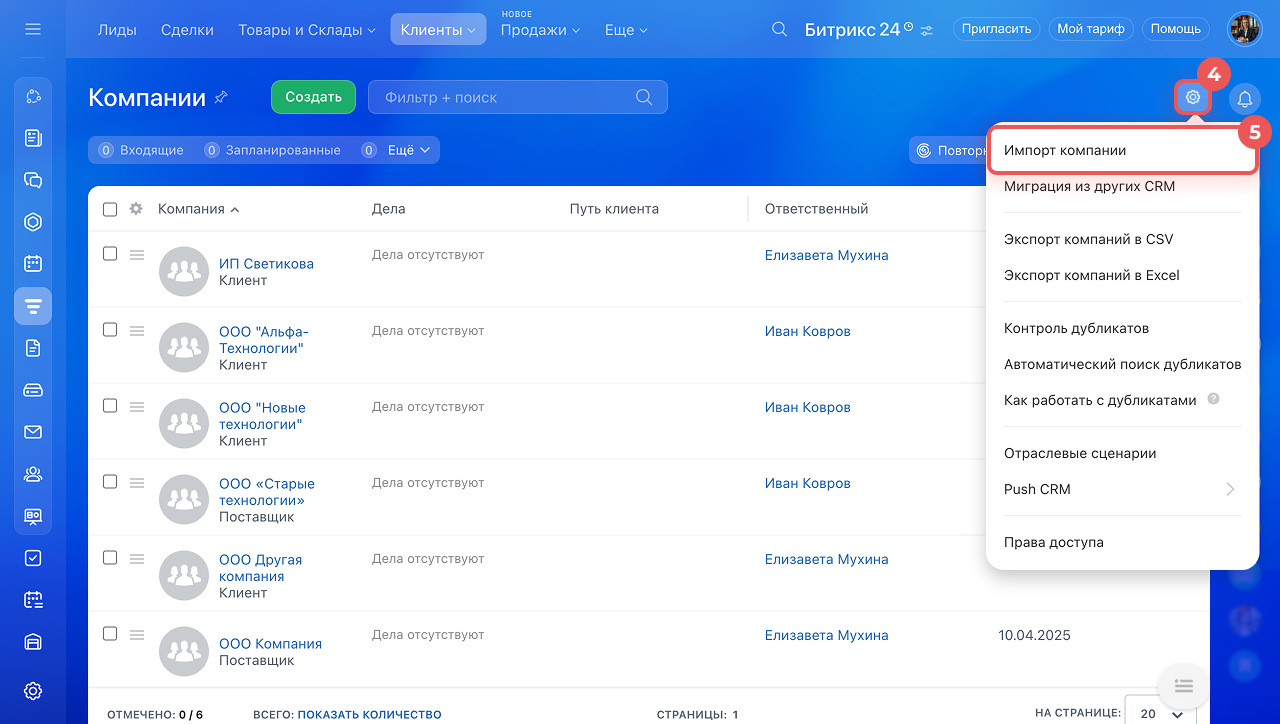The image size is (1280, 724).
Task: Click the search magnifier icon in top bar
Action: [x=780, y=29]
